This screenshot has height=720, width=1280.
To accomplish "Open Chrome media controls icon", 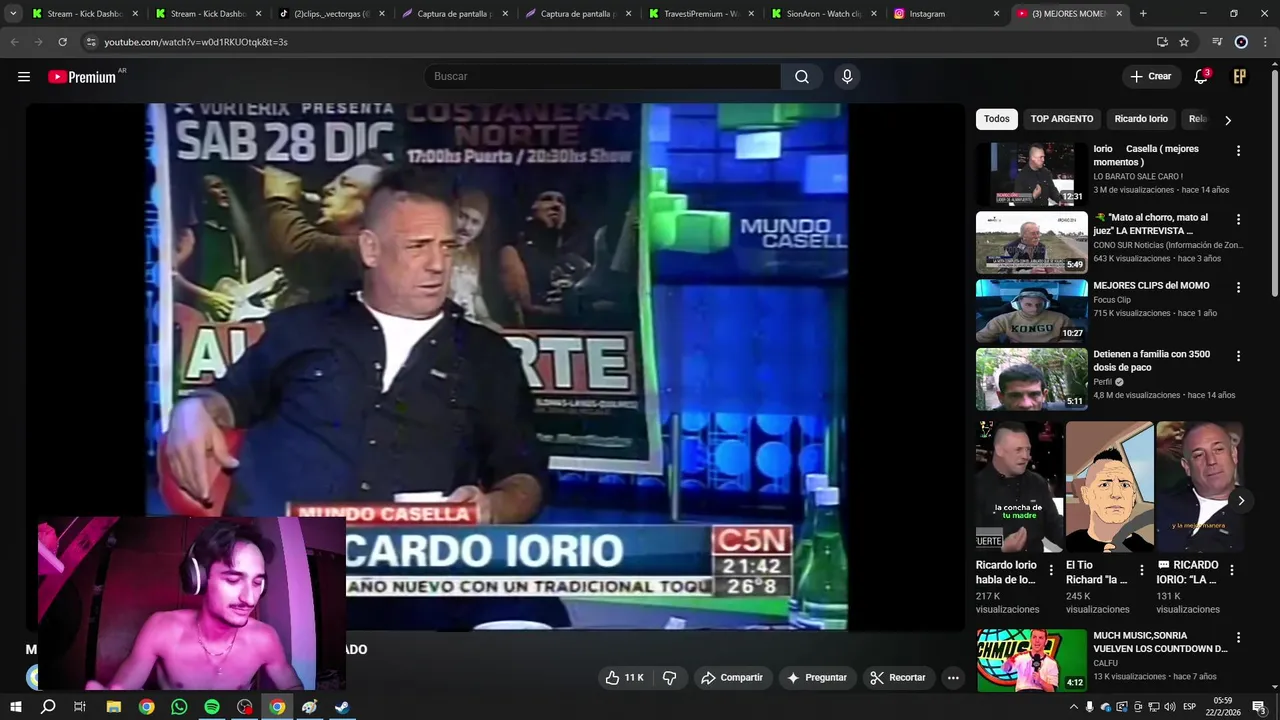I will 1217,42.
